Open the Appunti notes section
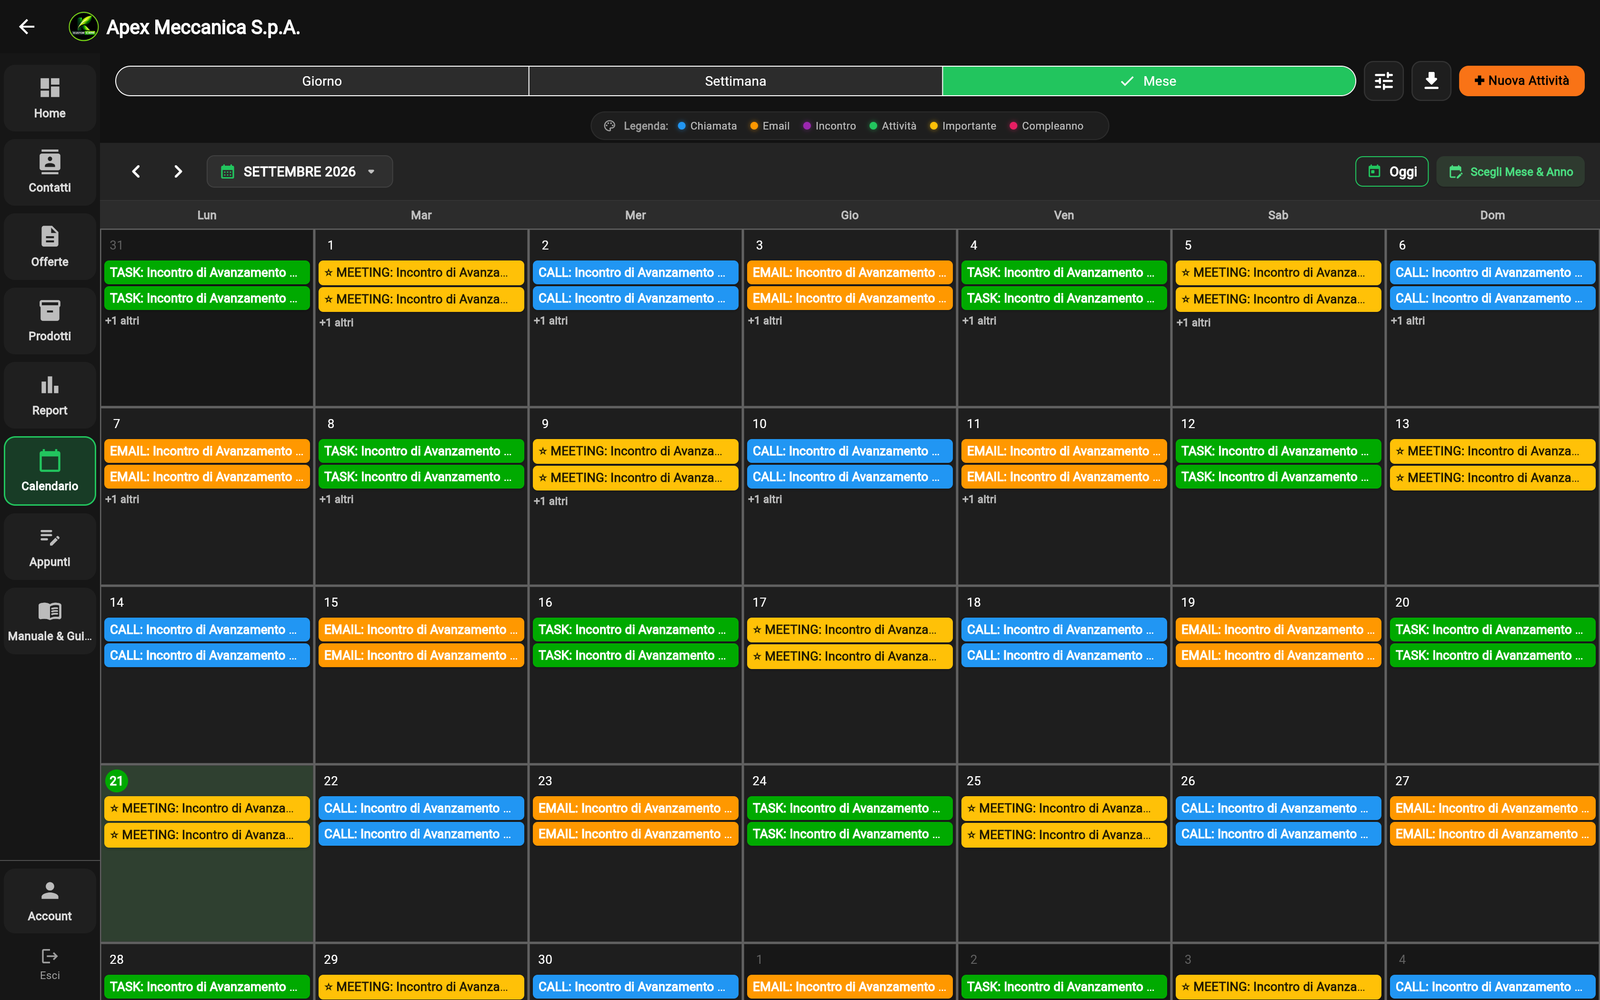 (50, 547)
